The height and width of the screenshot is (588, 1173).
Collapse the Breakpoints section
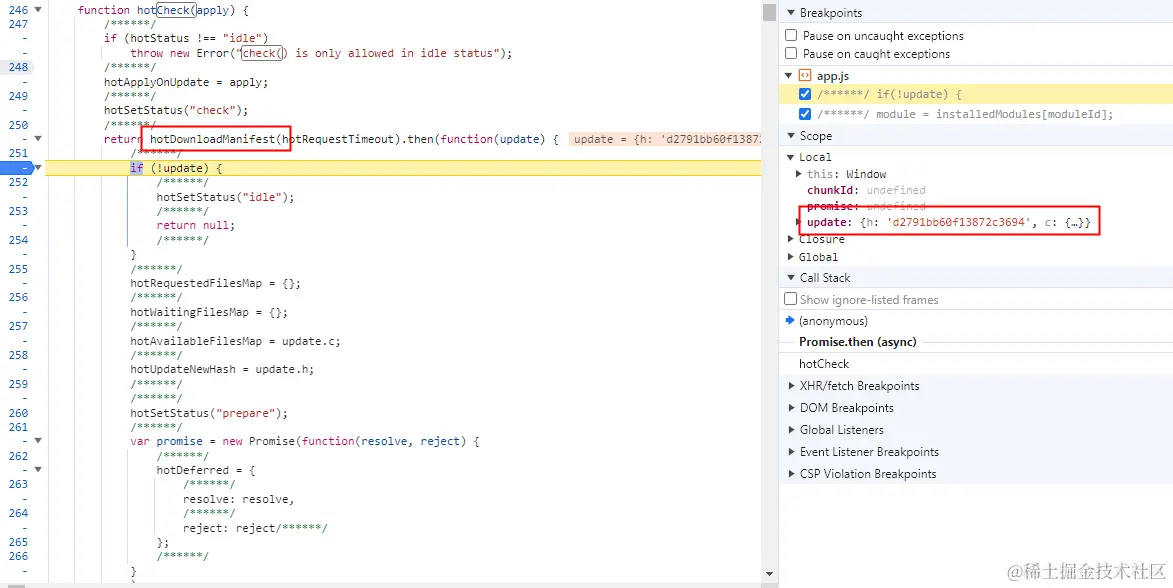coord(789,13)
